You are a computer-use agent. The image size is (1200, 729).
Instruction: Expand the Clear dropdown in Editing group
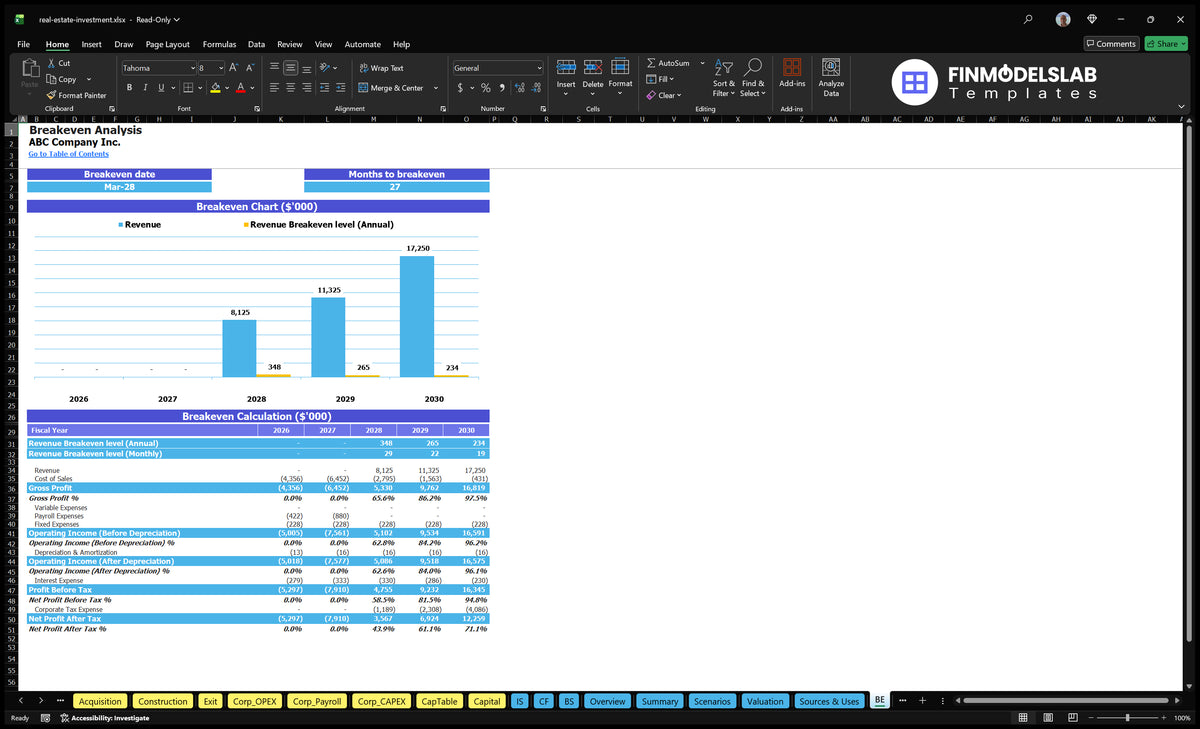click(679, 95)
